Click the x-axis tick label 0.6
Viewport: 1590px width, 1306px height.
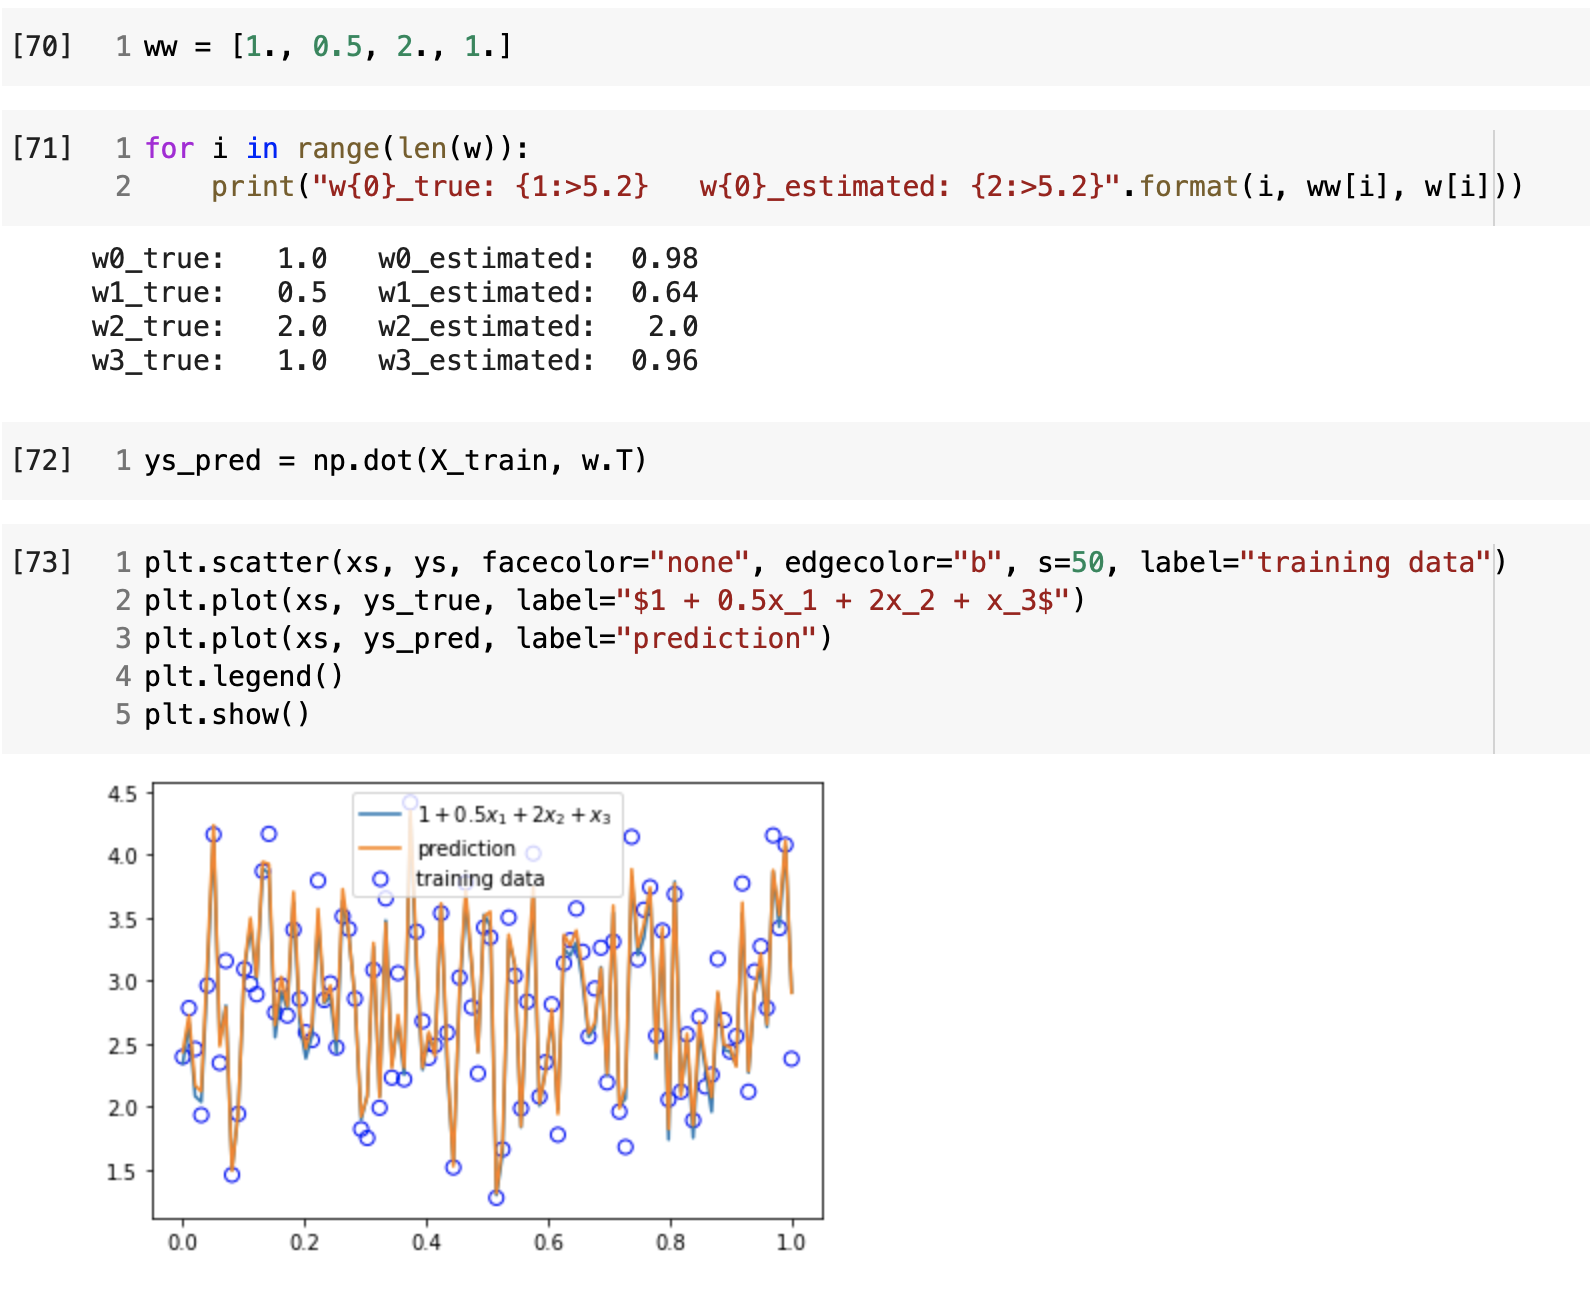click(x=548, y=1242)
